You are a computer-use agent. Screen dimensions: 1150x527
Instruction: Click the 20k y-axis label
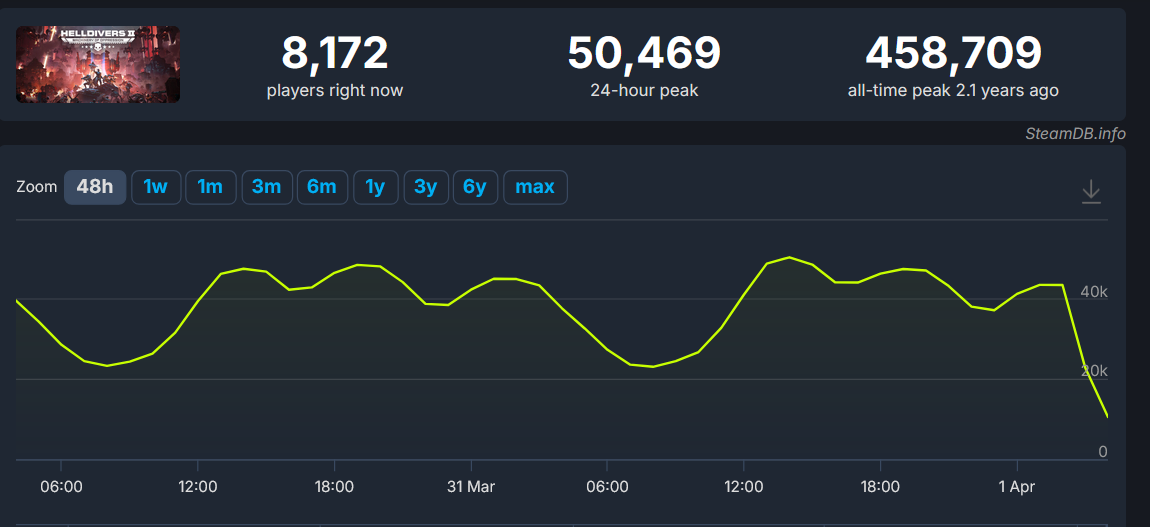pos(1094,372)
